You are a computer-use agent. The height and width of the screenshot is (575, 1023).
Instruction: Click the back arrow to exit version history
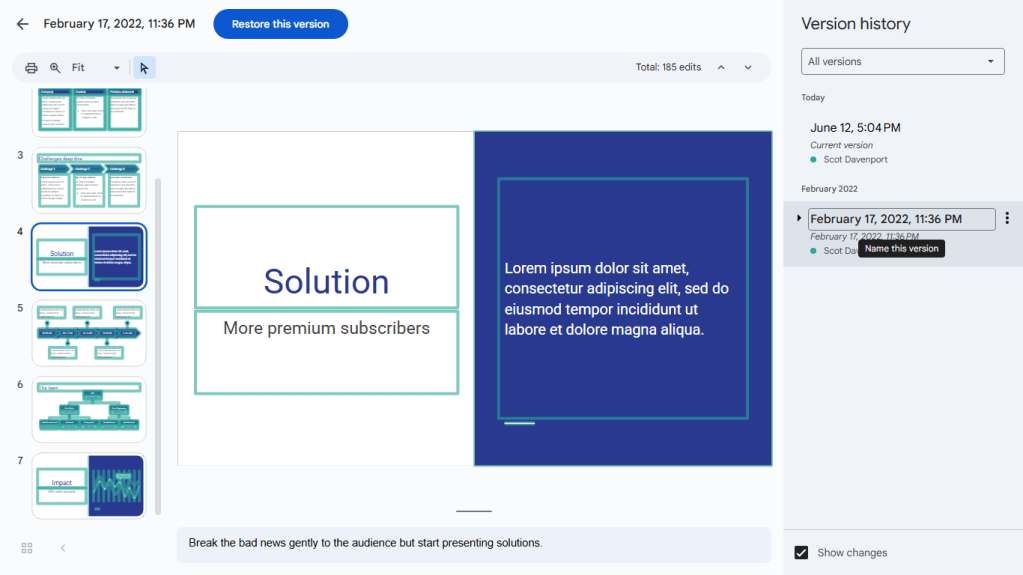tap(22, 24)
